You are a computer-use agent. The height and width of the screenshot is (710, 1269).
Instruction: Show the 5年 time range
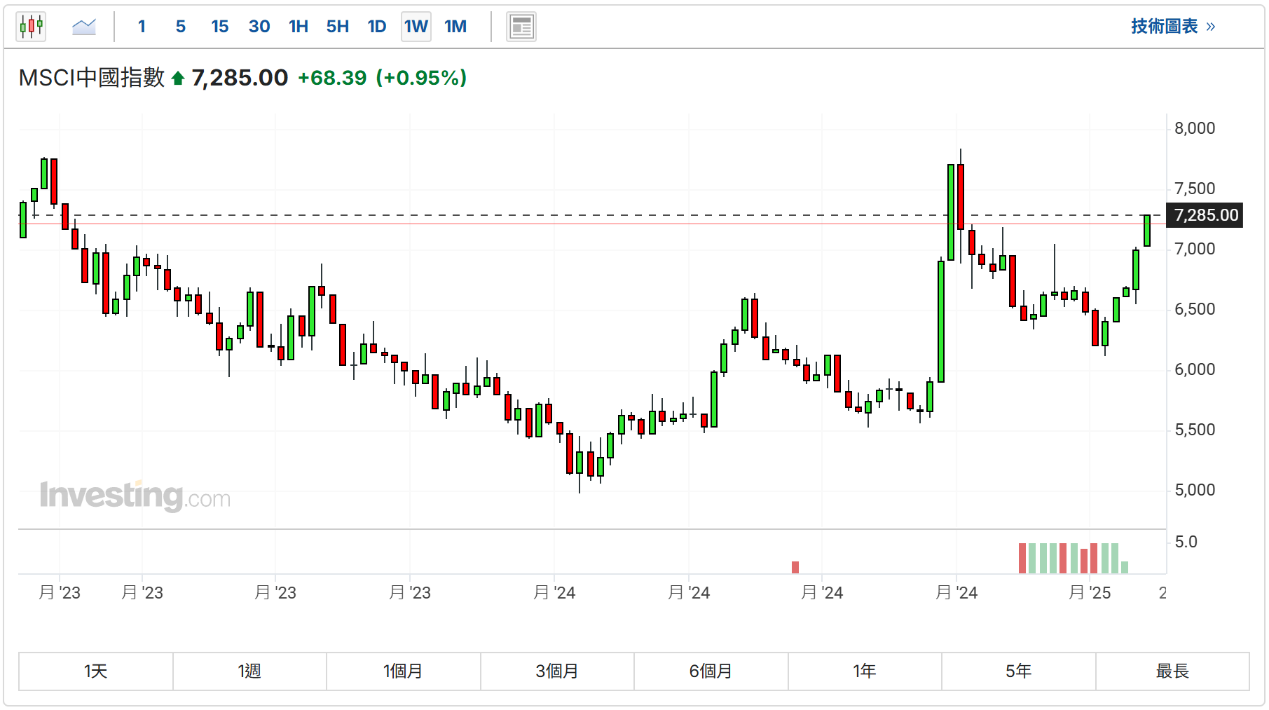1019,671
